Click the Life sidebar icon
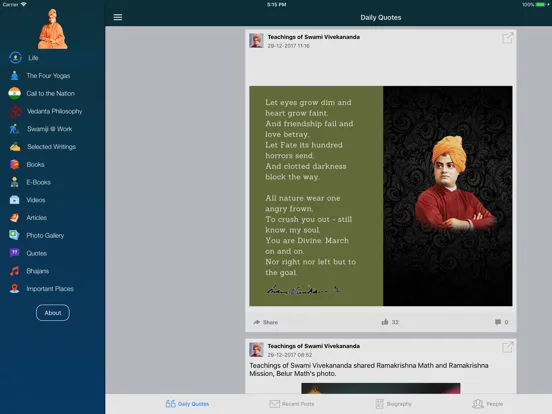The width and height of the screenshot is (552, 414). coord(15,58)
